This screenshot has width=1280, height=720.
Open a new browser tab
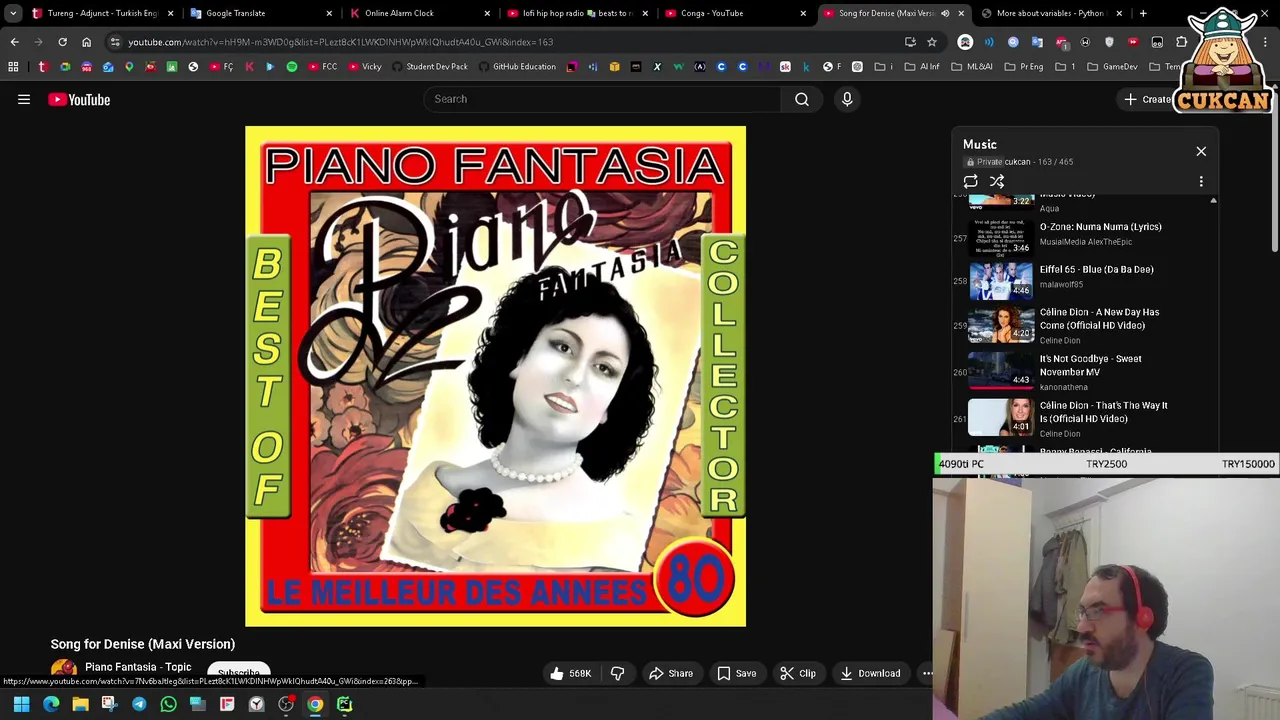pyautogui.click(x=1143, y=13)
